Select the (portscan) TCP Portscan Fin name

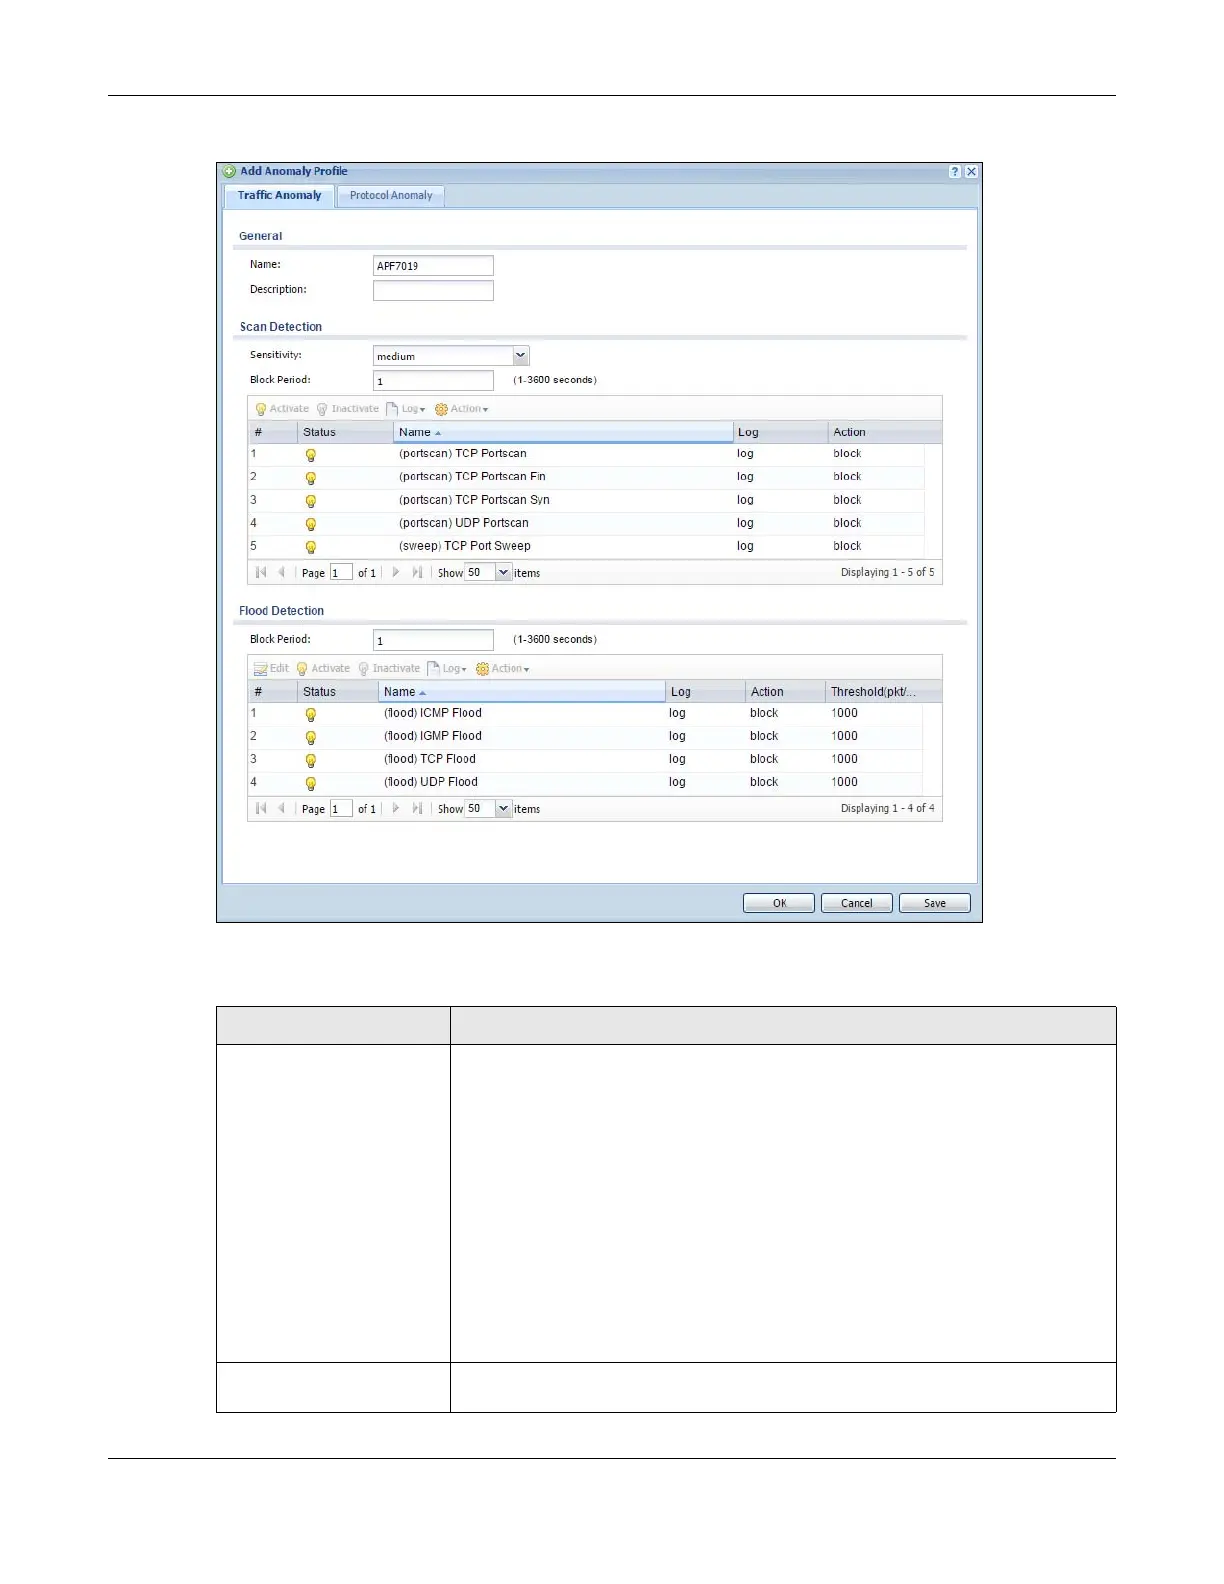pyautogui.click(x=472, y=477)
